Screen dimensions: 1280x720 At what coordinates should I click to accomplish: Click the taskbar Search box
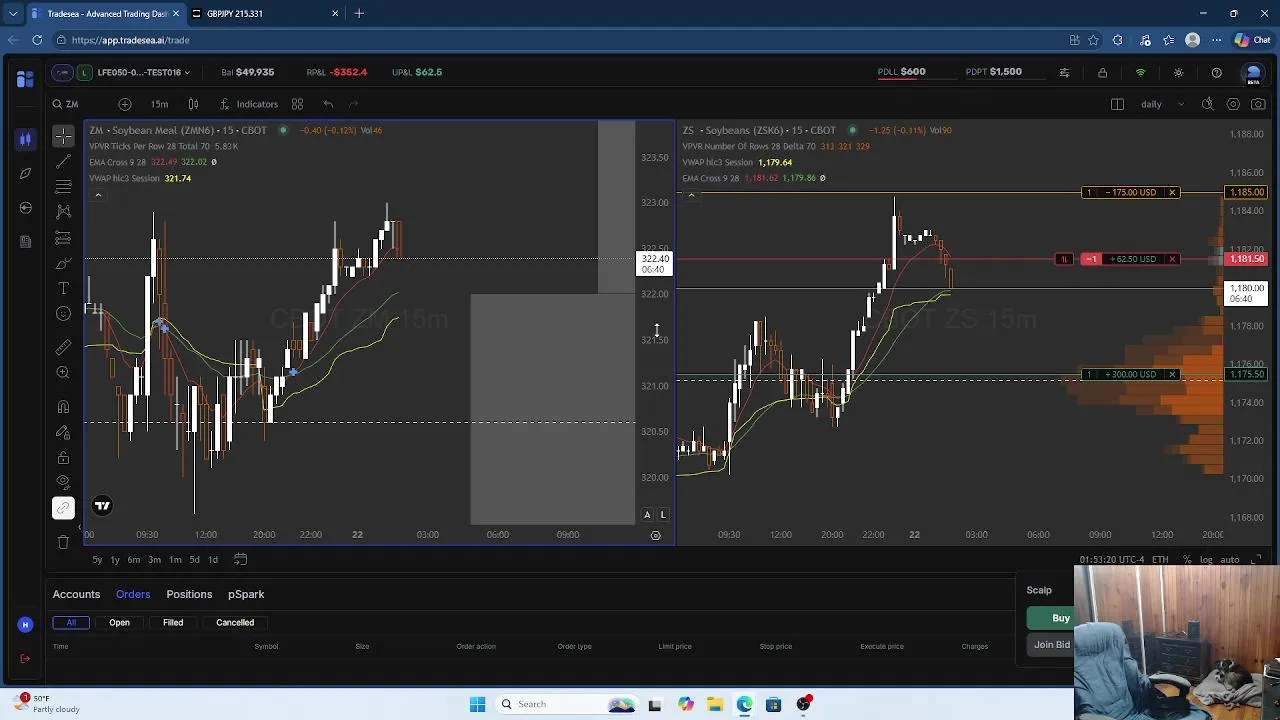pyautogui.click(x=567, y=704)
